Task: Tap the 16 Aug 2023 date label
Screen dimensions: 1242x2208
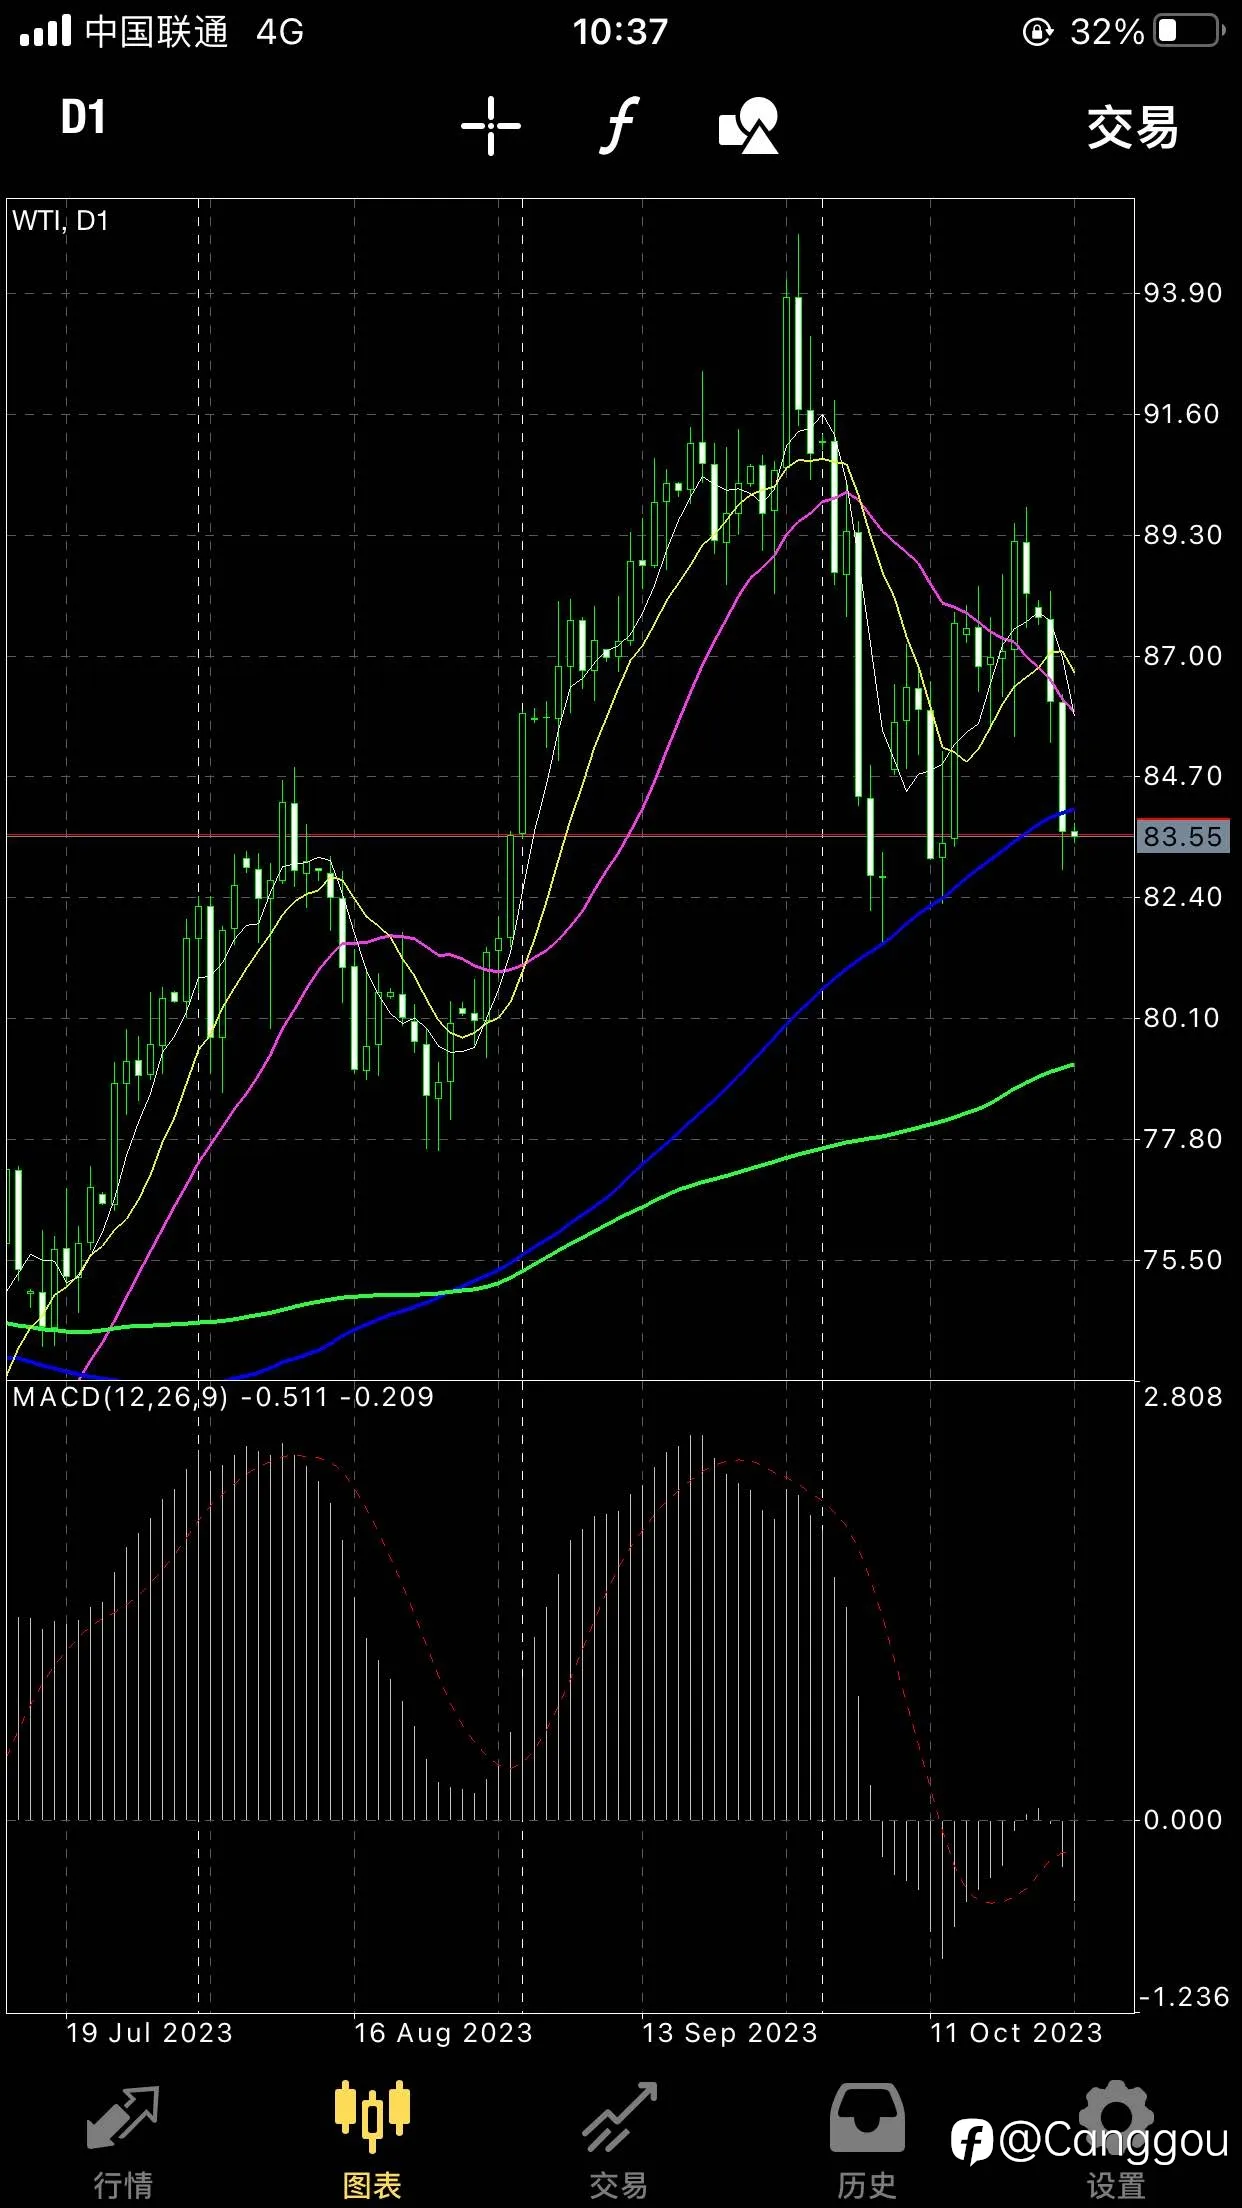Action: click(x=443, y=2033)
